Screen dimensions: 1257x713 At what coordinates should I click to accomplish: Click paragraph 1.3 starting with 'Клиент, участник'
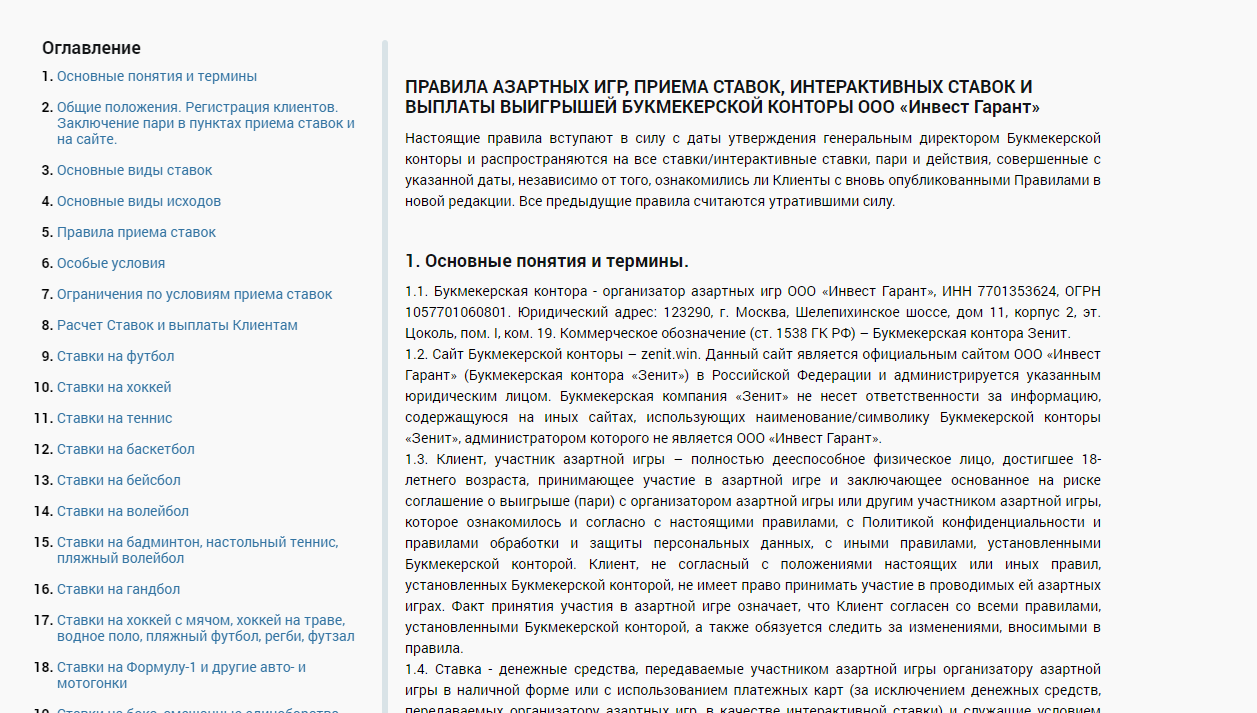click(753, 553)
